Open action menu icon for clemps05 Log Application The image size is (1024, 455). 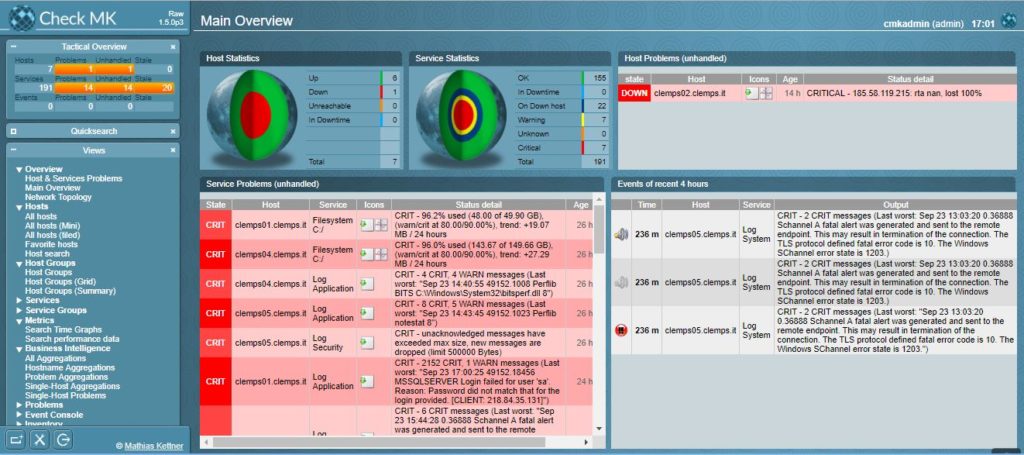367,313
